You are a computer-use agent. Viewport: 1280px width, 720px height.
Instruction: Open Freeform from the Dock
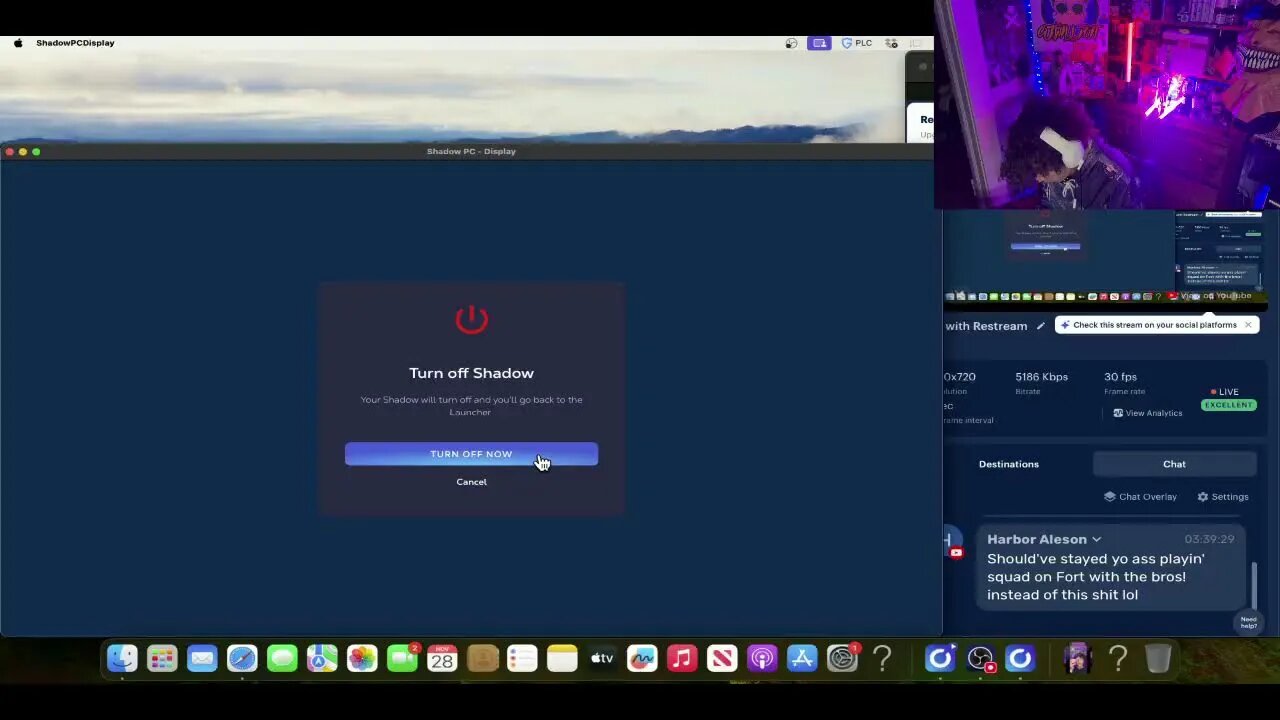642,659
